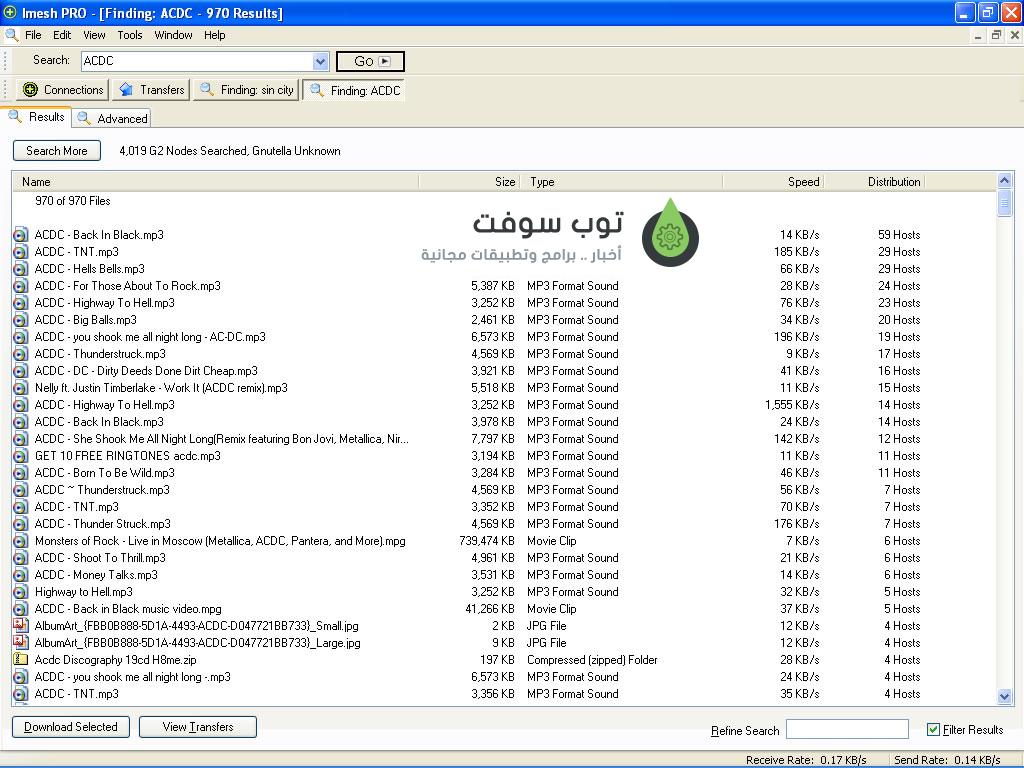The image size is (1024, 768).
Task: Click the Imesh PRO title bar app icon
Action: click(x=10, y=12)
